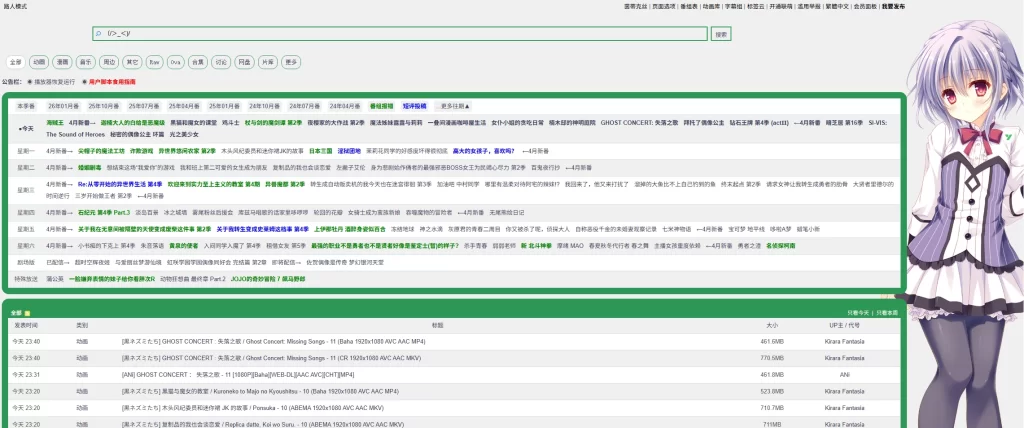Select the 25年01月番 season tab
The image size is (1024, 428).
224,106
